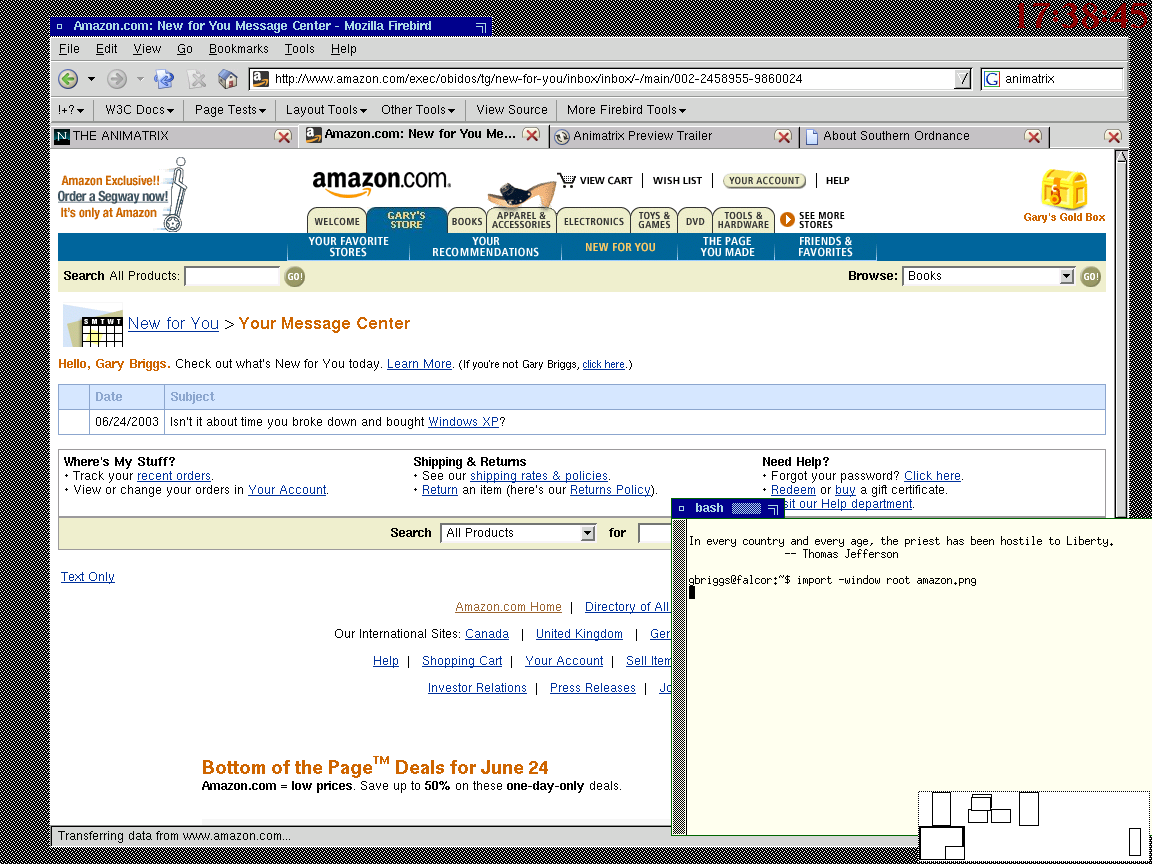
Task: Go back with the browser Back arrow
Action: (68, 79)
